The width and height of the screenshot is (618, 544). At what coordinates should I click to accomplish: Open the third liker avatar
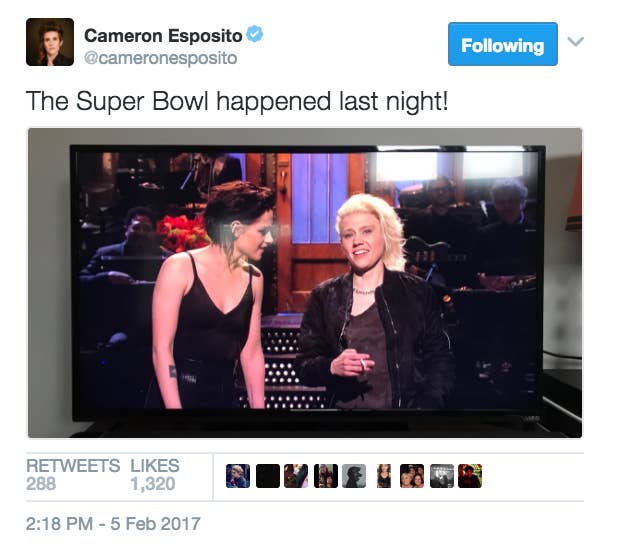pyautogui.click(x=296, y=476)
